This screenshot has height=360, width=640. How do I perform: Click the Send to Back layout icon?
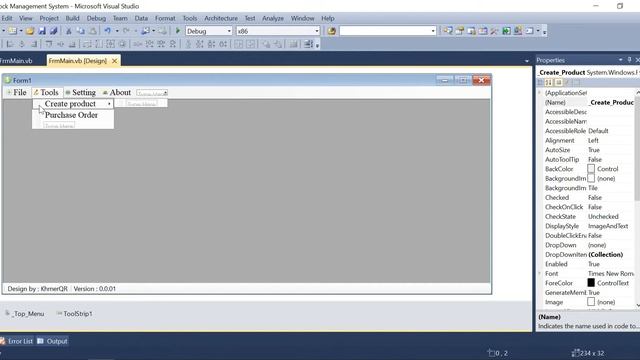click(x=278, y=44)
